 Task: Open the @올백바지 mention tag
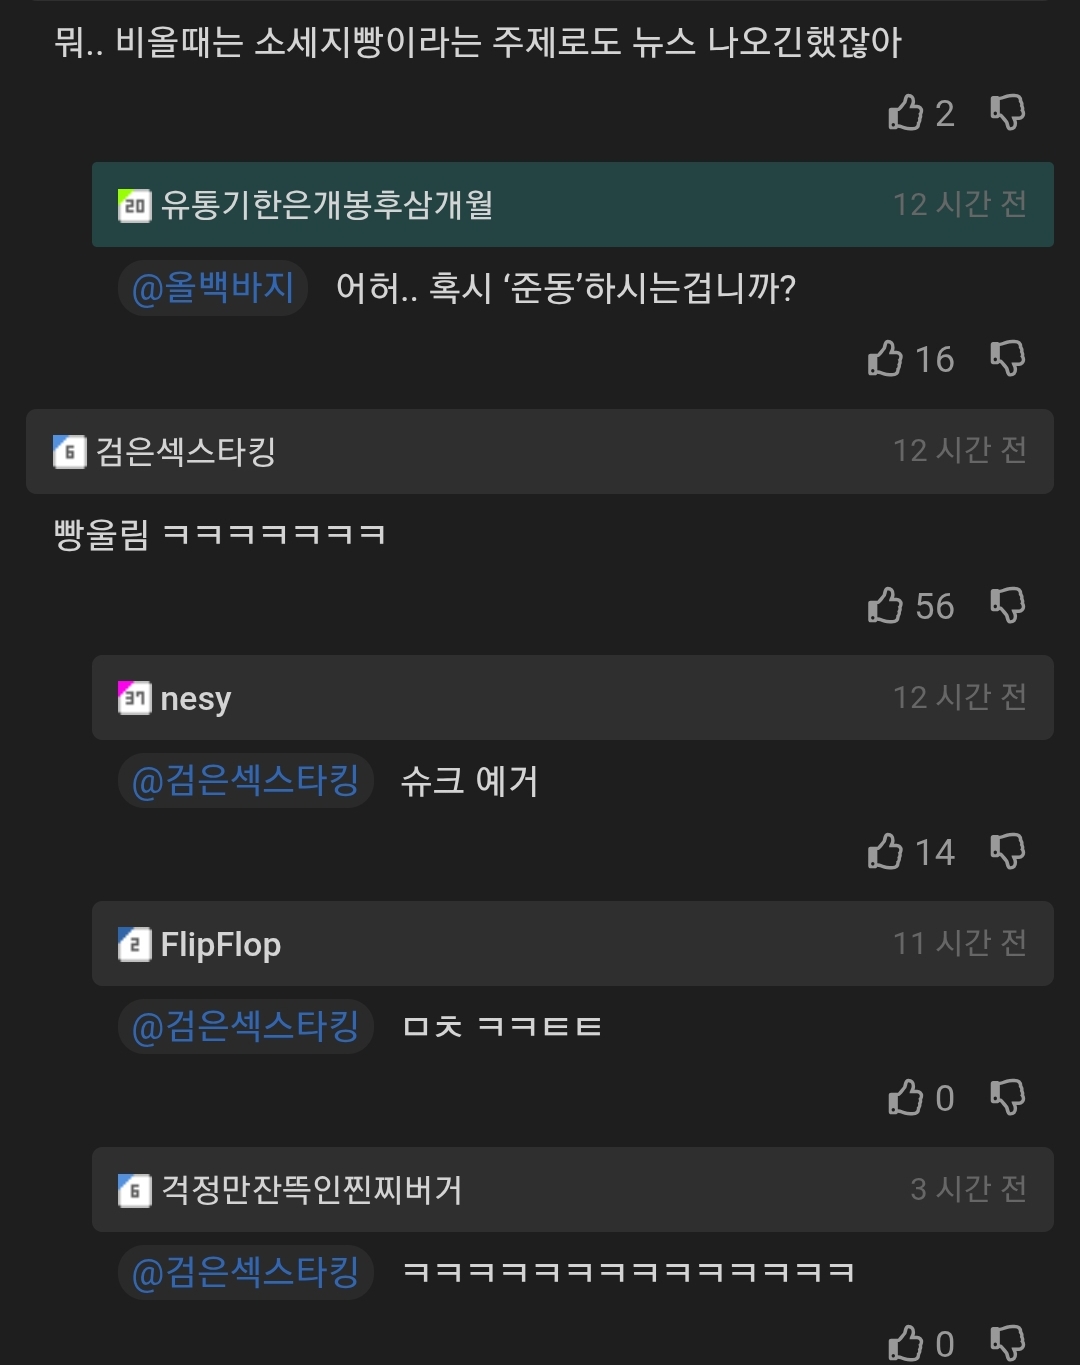tap(213, 288)
